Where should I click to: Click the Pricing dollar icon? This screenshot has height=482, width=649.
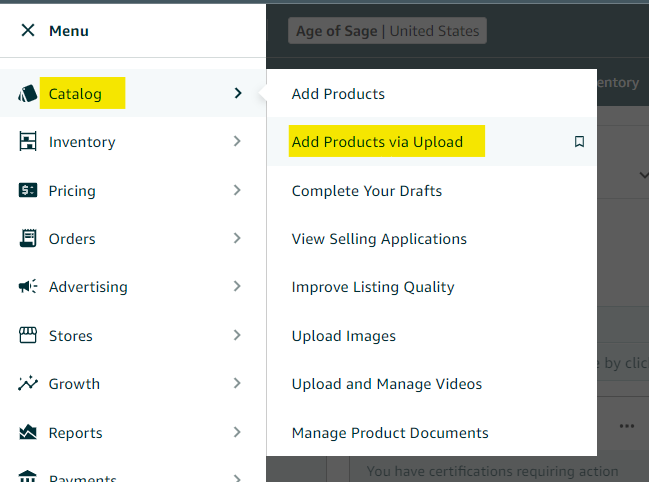tap(28, 190)
